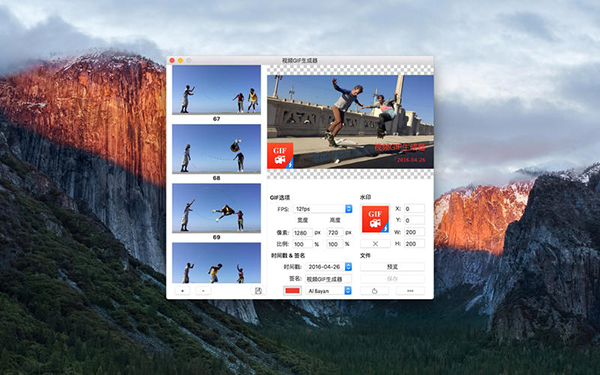Click the flame icon button
This screenshot has height=375, width=600.
coord(375,291)
